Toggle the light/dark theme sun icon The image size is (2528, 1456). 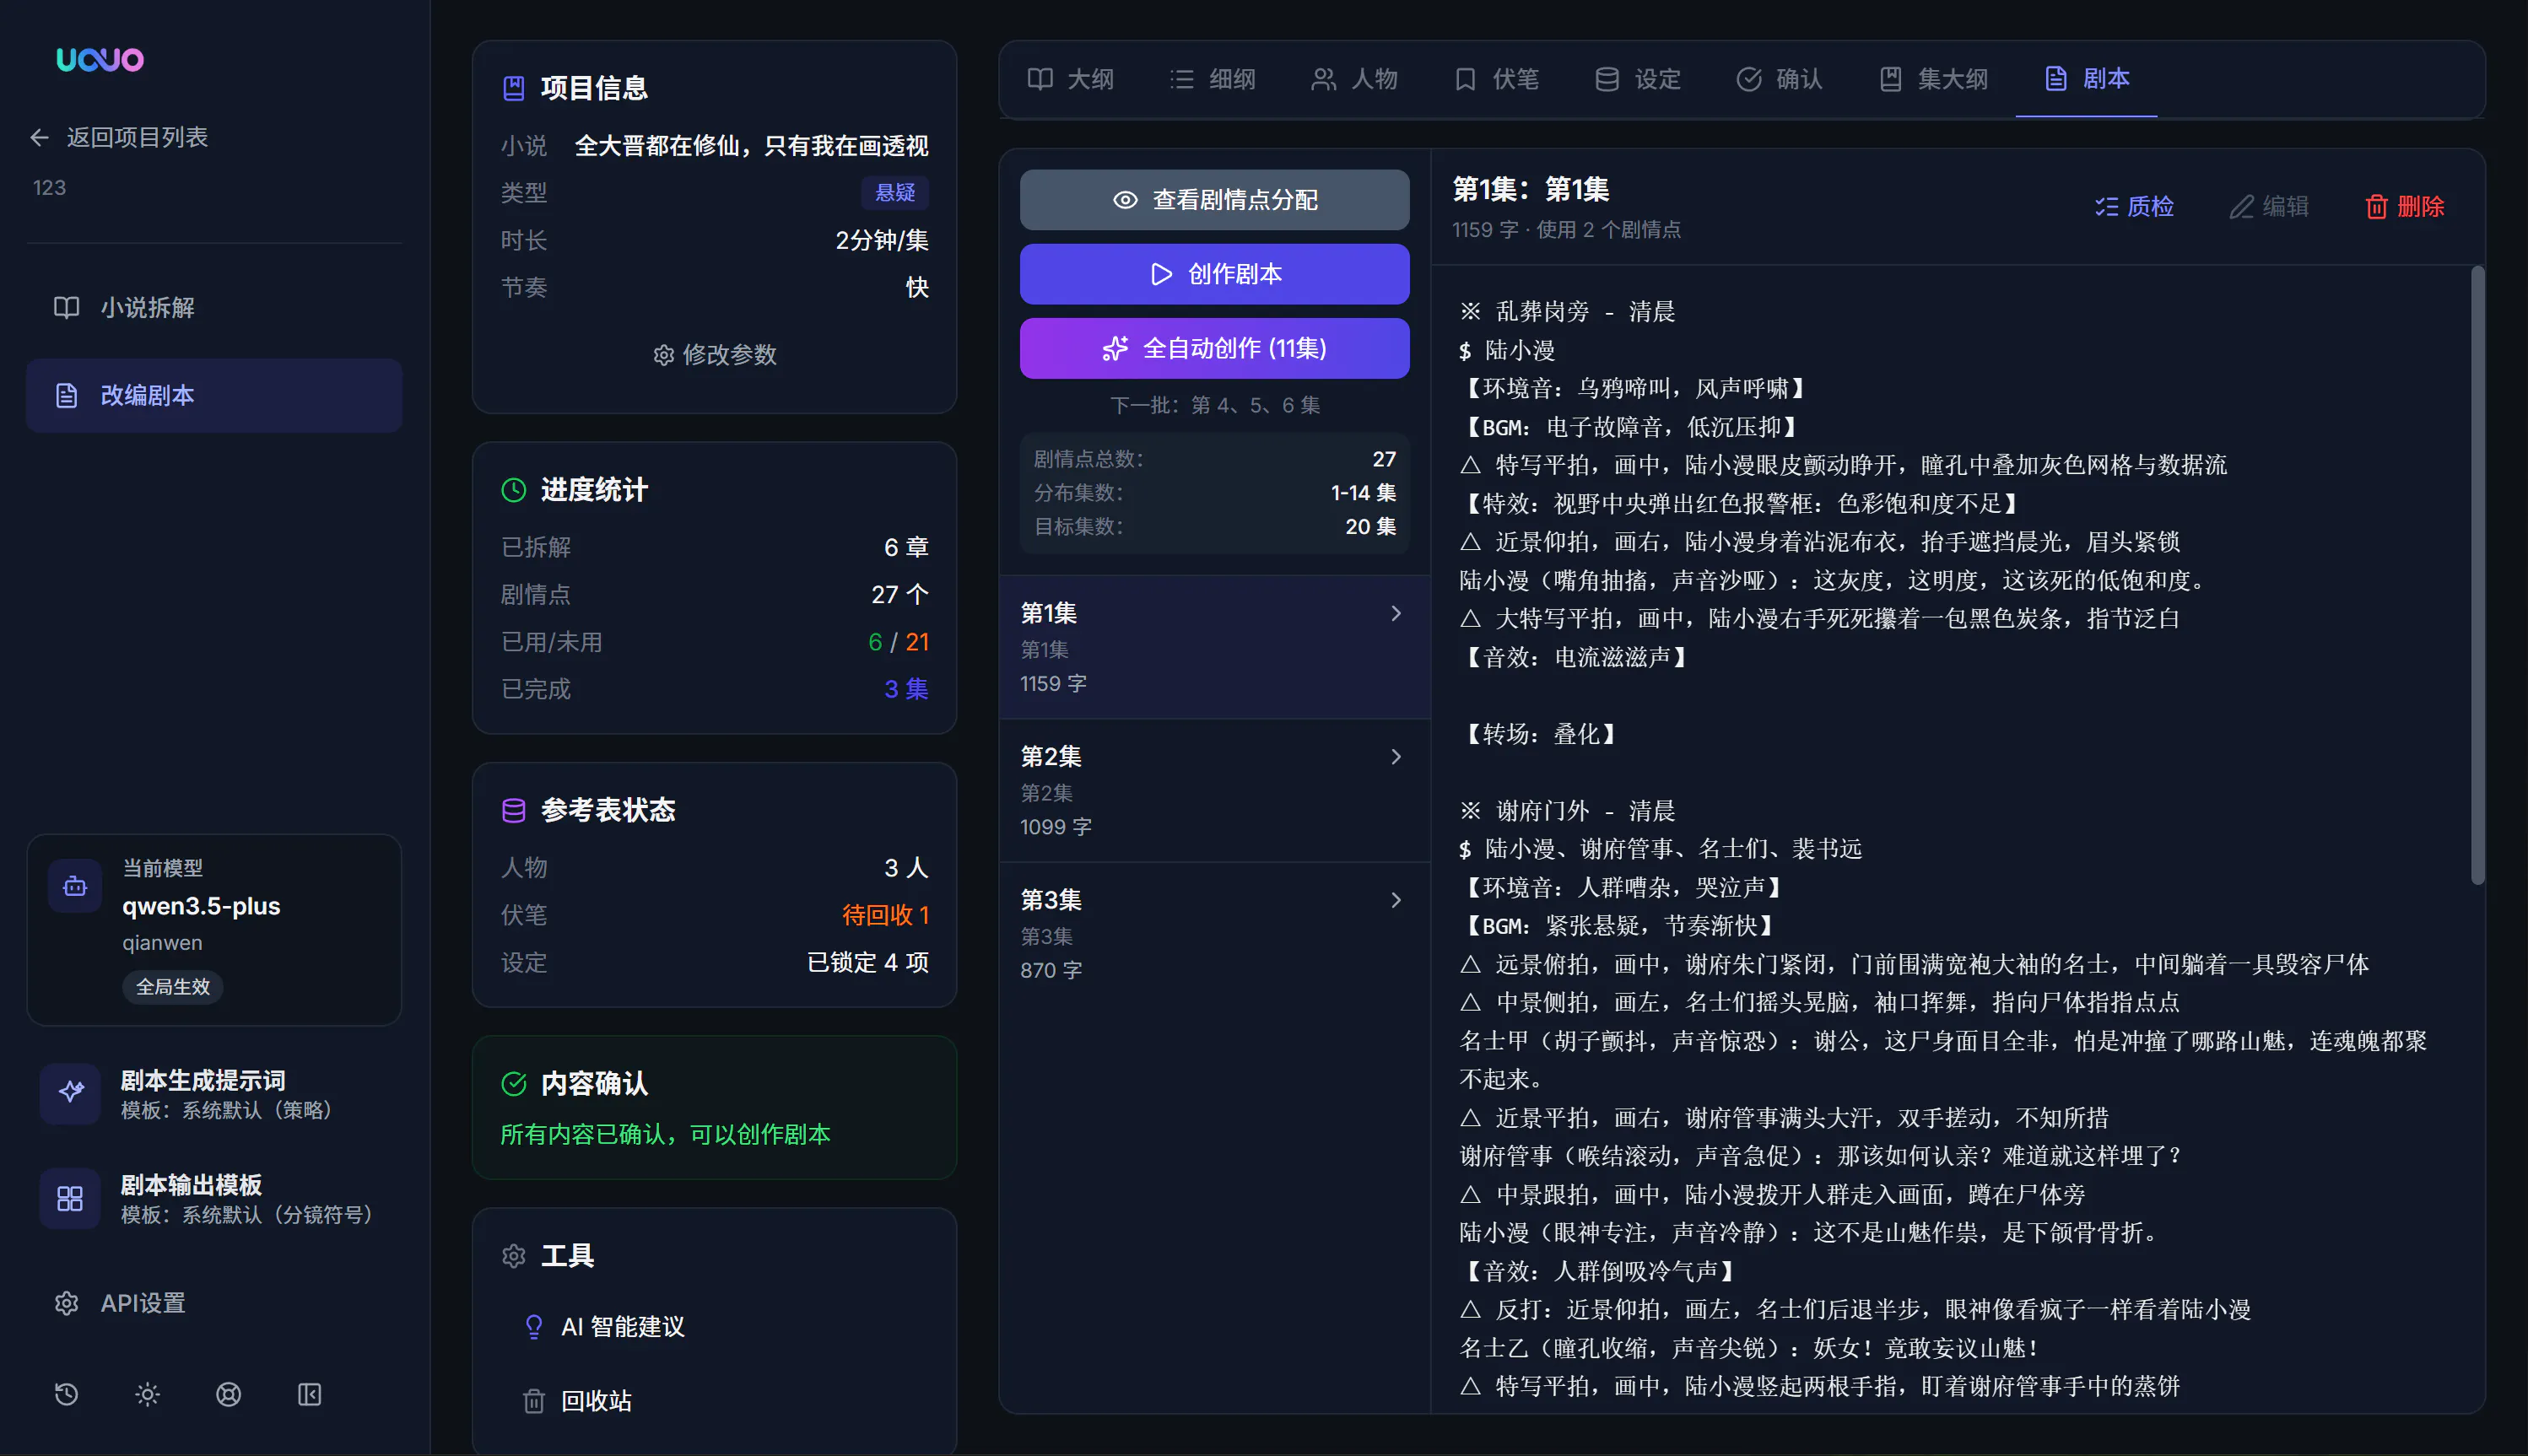(147, 1394)
